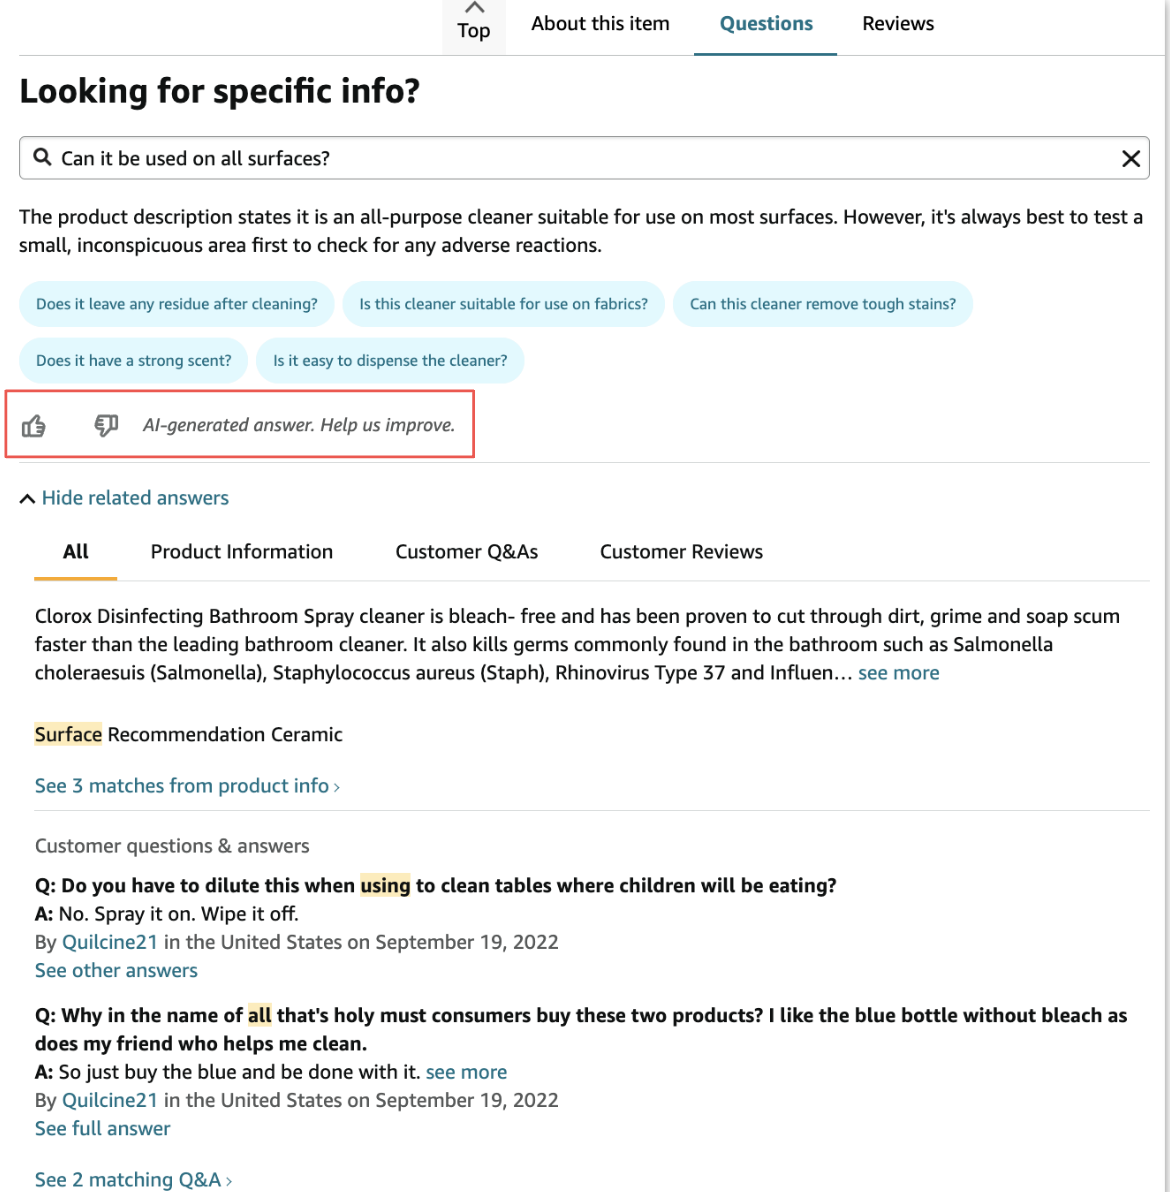This screenshot has height=1192, width=1170.
Task: Click the magnifying glass search icon
Action: click(x=42, y=158)
